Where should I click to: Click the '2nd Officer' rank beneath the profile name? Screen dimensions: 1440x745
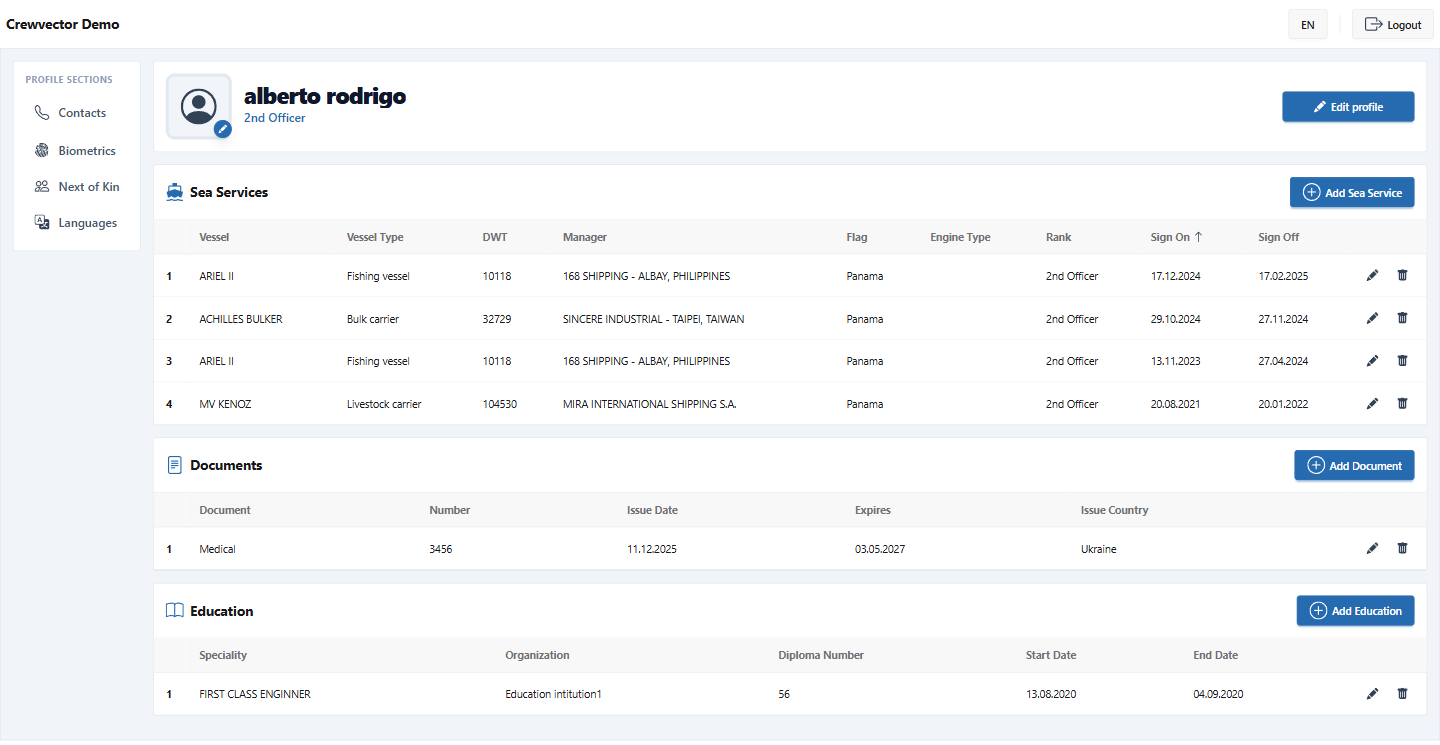(x=275, y=118)
